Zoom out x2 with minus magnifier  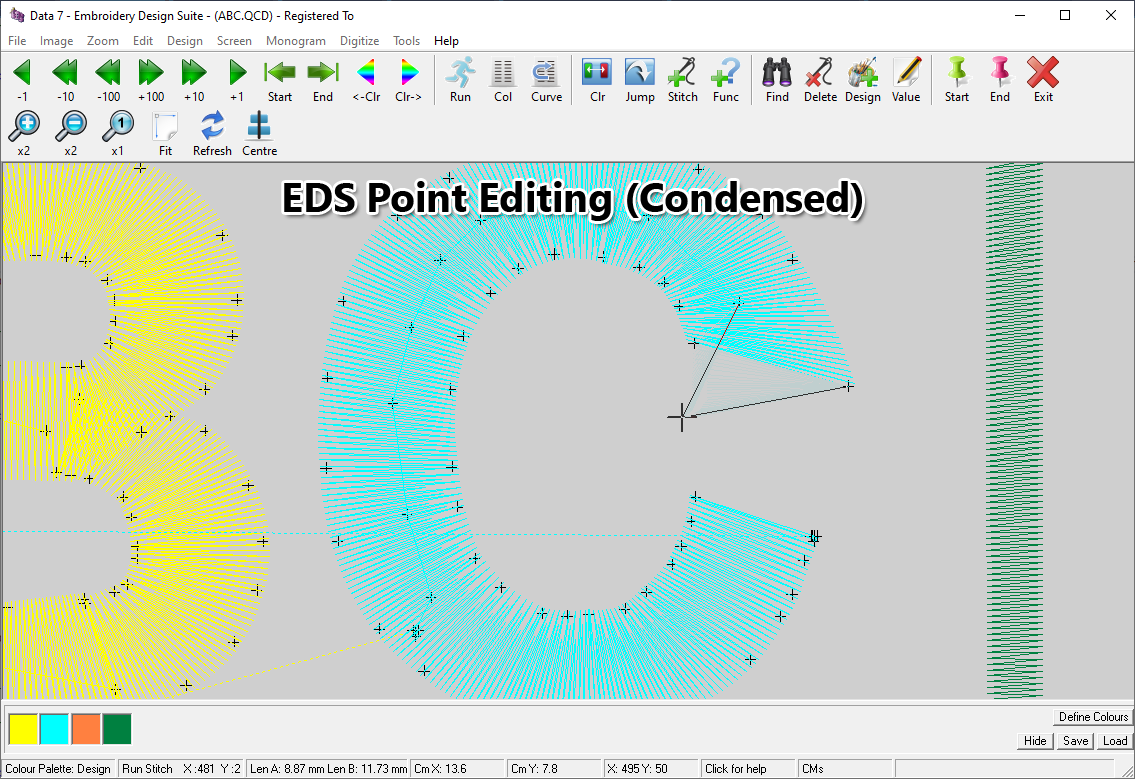pos(71,134)
